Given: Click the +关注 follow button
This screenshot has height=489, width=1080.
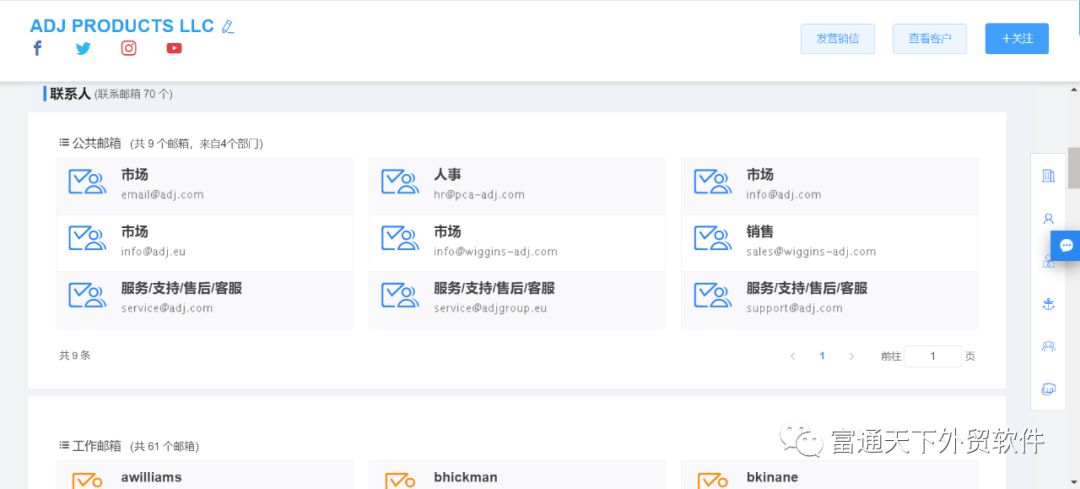Looking at the screenshot, I should [1017, 39].
